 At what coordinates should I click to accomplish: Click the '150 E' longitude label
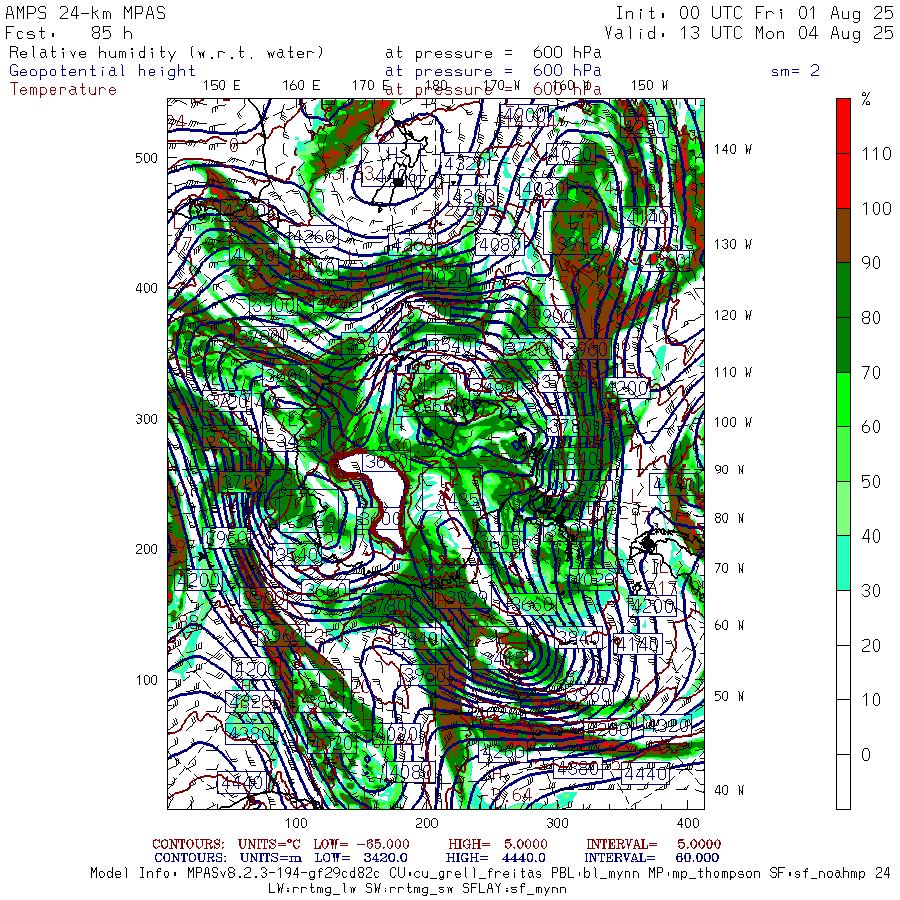coord(222,86)
